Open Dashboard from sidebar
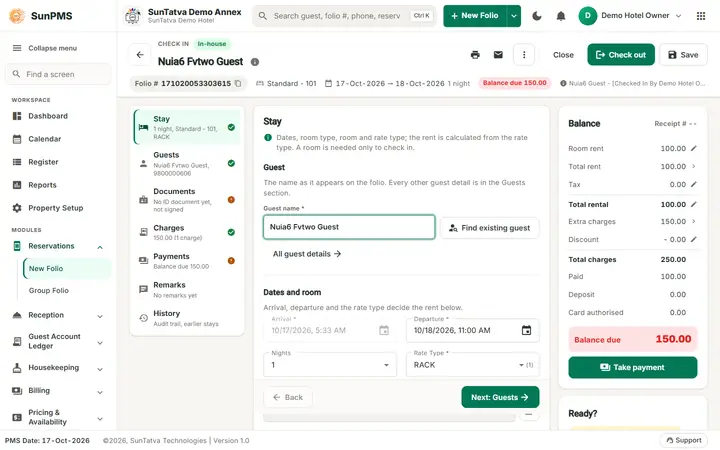The width and height of the screenshot is (720, 450). (59, 116)
